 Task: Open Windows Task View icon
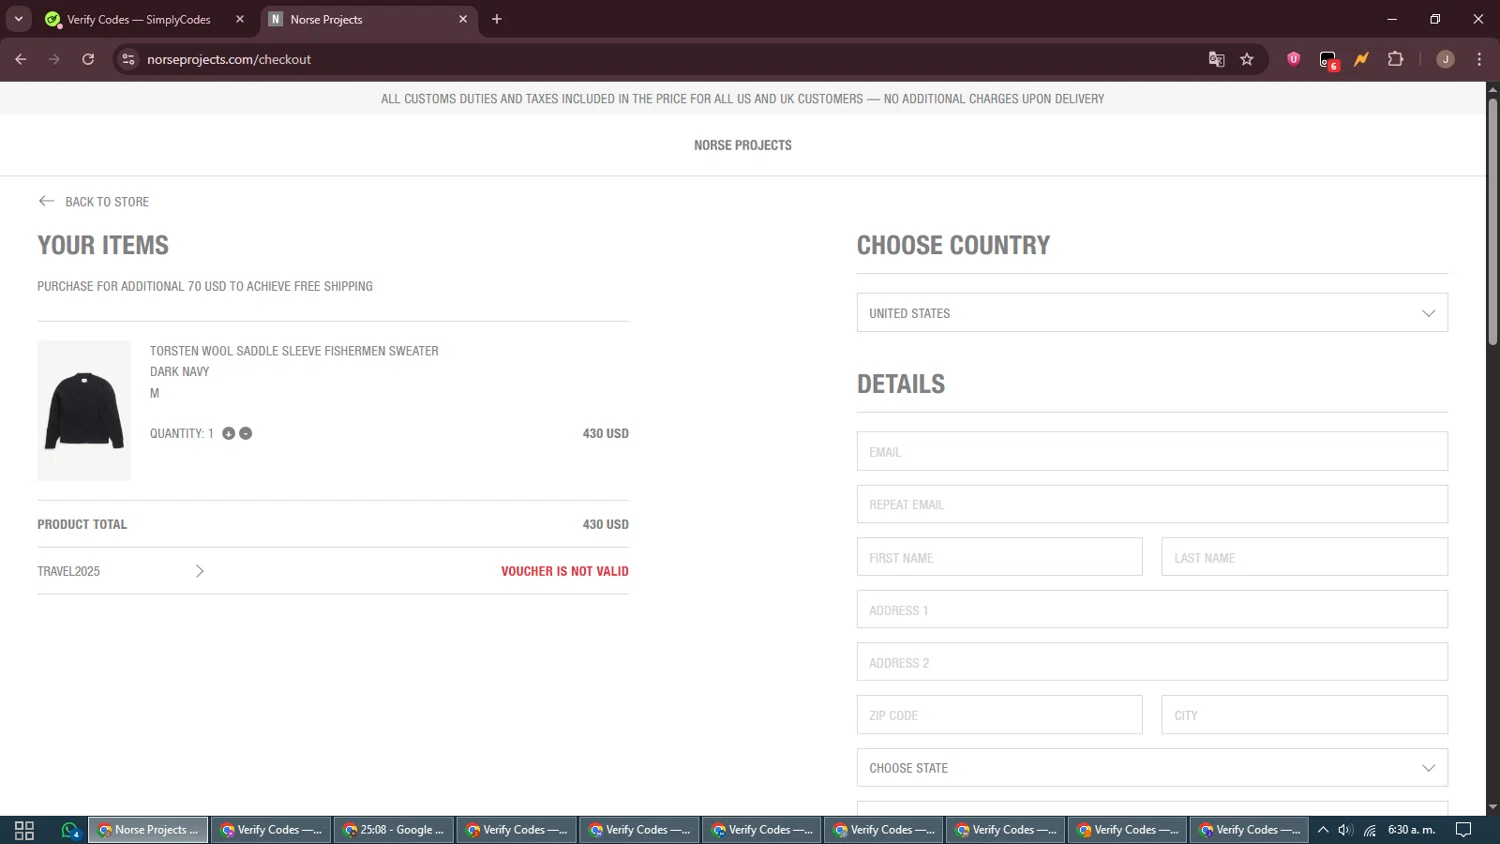pos(24,830)
